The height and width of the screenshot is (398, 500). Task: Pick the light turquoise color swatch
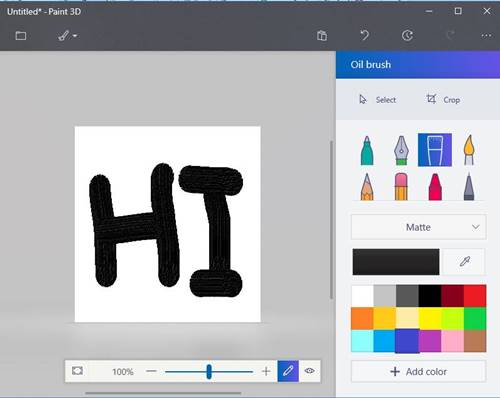coord(362,341)
